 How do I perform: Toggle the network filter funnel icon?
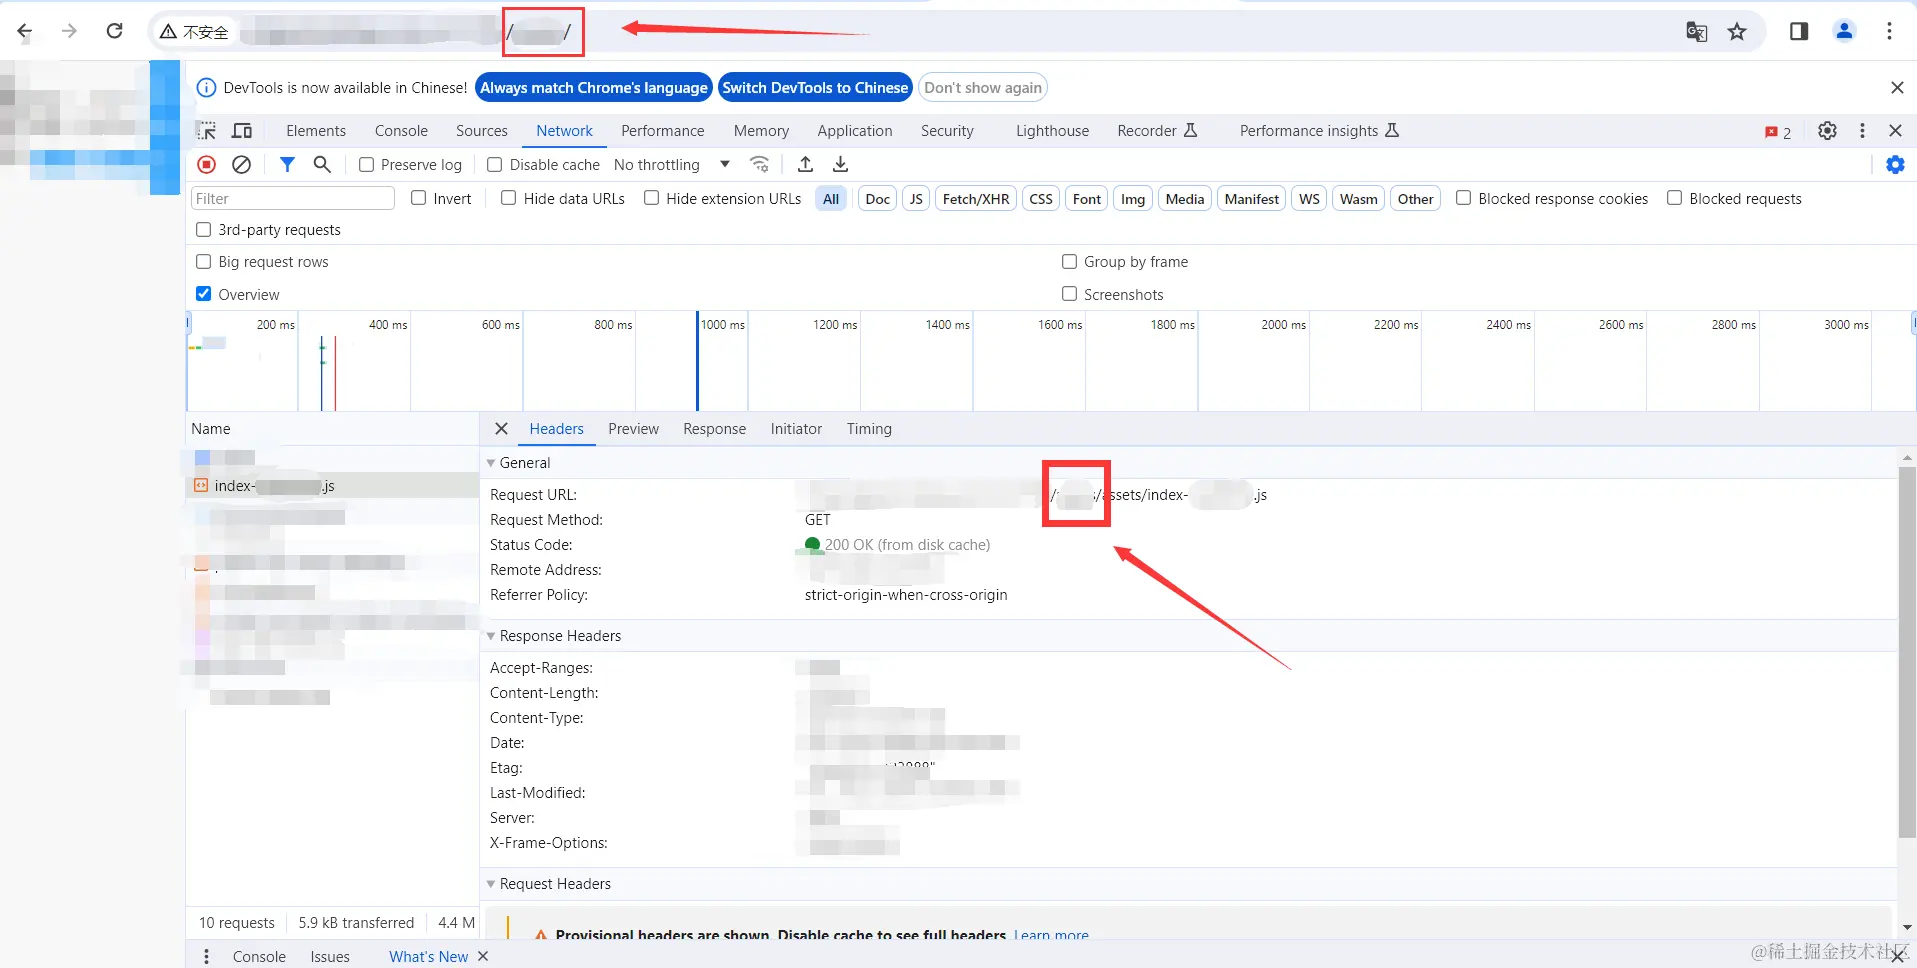pos(287,165)
